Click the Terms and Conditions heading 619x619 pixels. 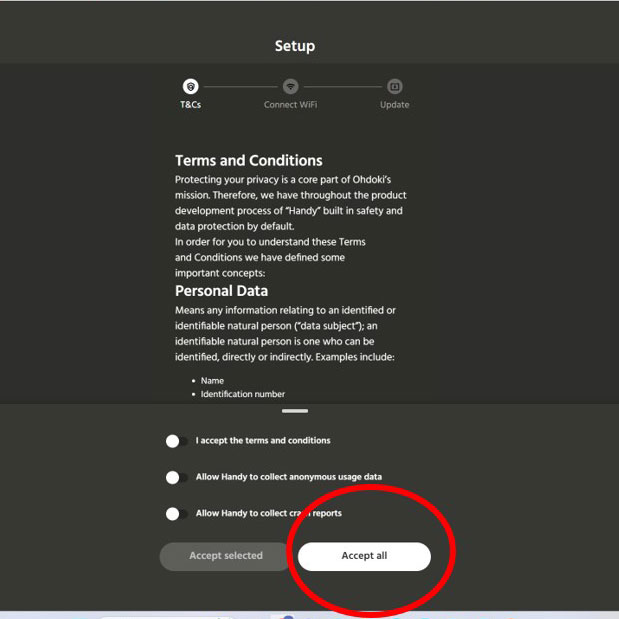(x=248, y=160)
